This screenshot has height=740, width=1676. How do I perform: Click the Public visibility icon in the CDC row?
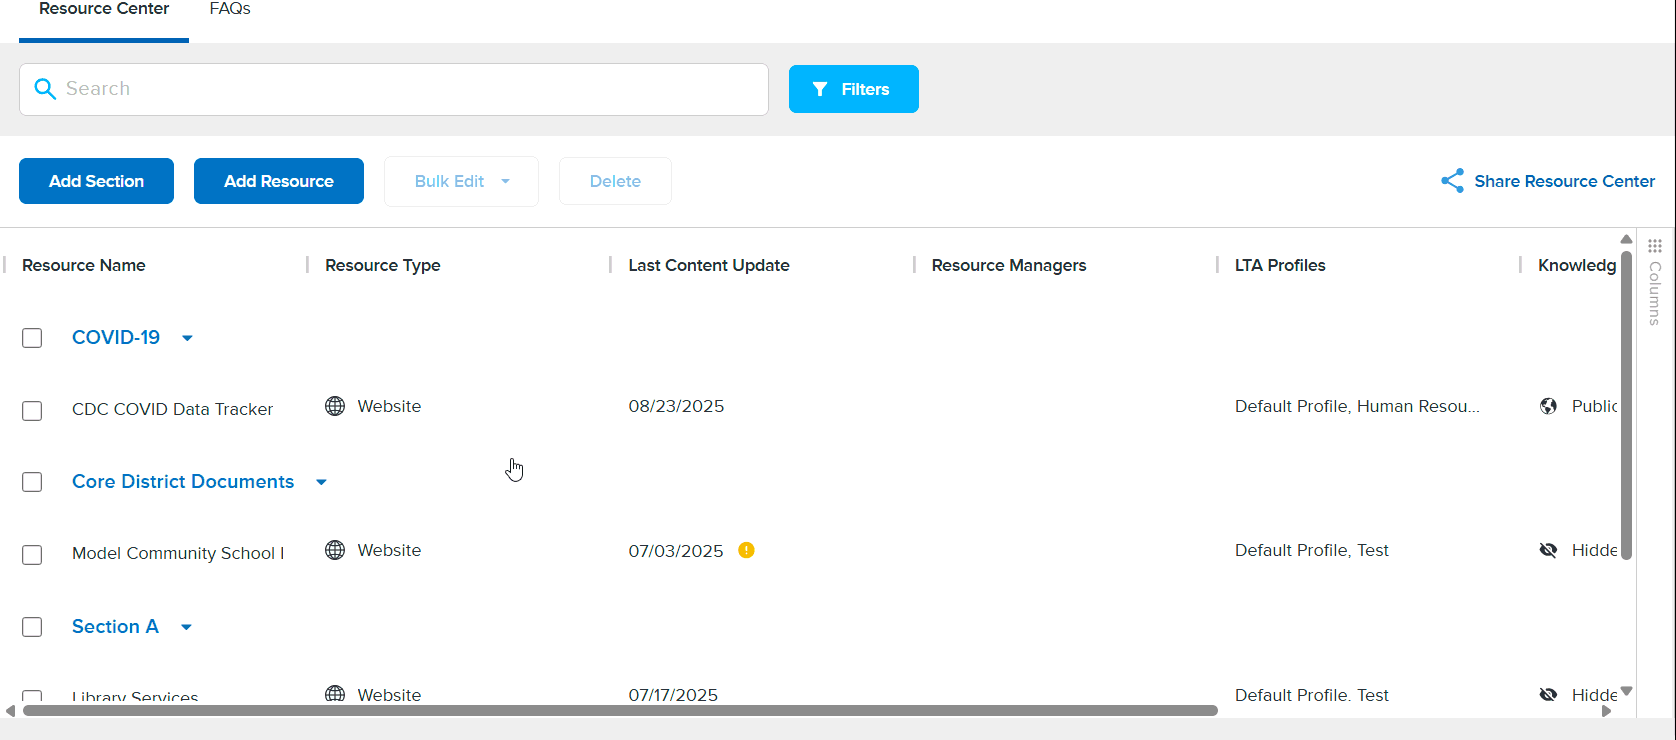(1548, 406)
